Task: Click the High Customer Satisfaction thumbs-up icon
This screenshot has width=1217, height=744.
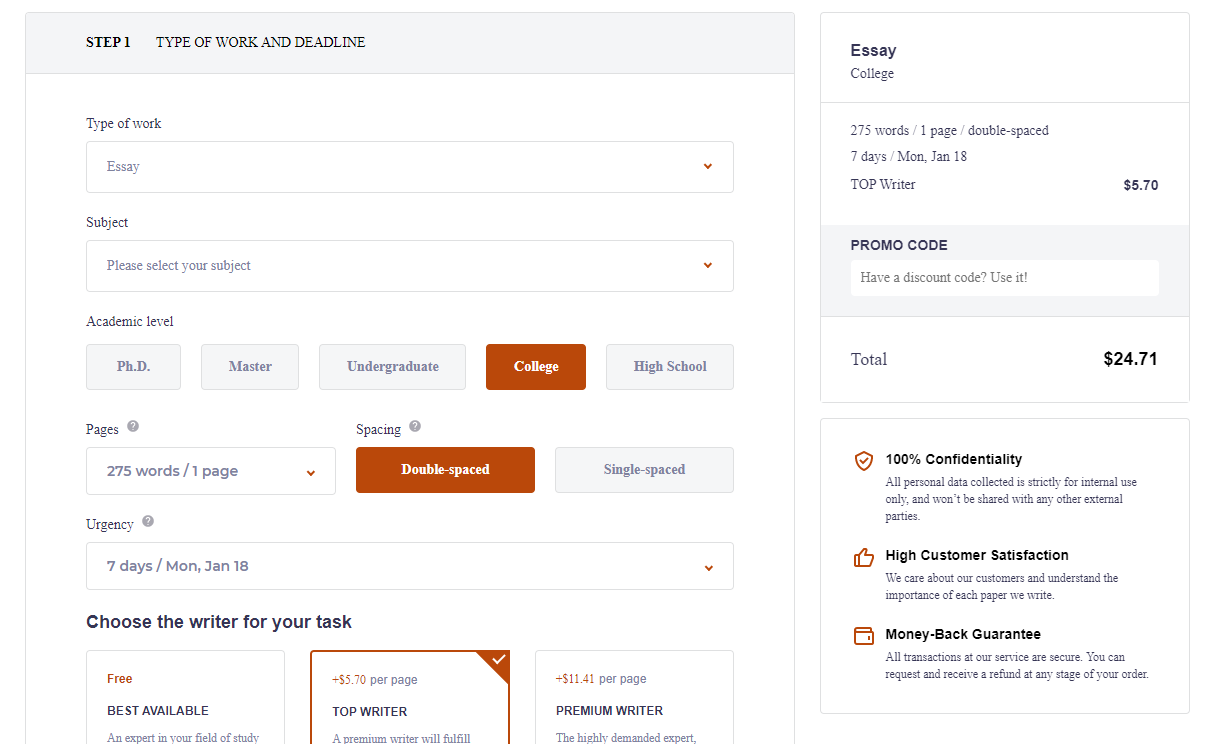Action: (x=864, y=557)
